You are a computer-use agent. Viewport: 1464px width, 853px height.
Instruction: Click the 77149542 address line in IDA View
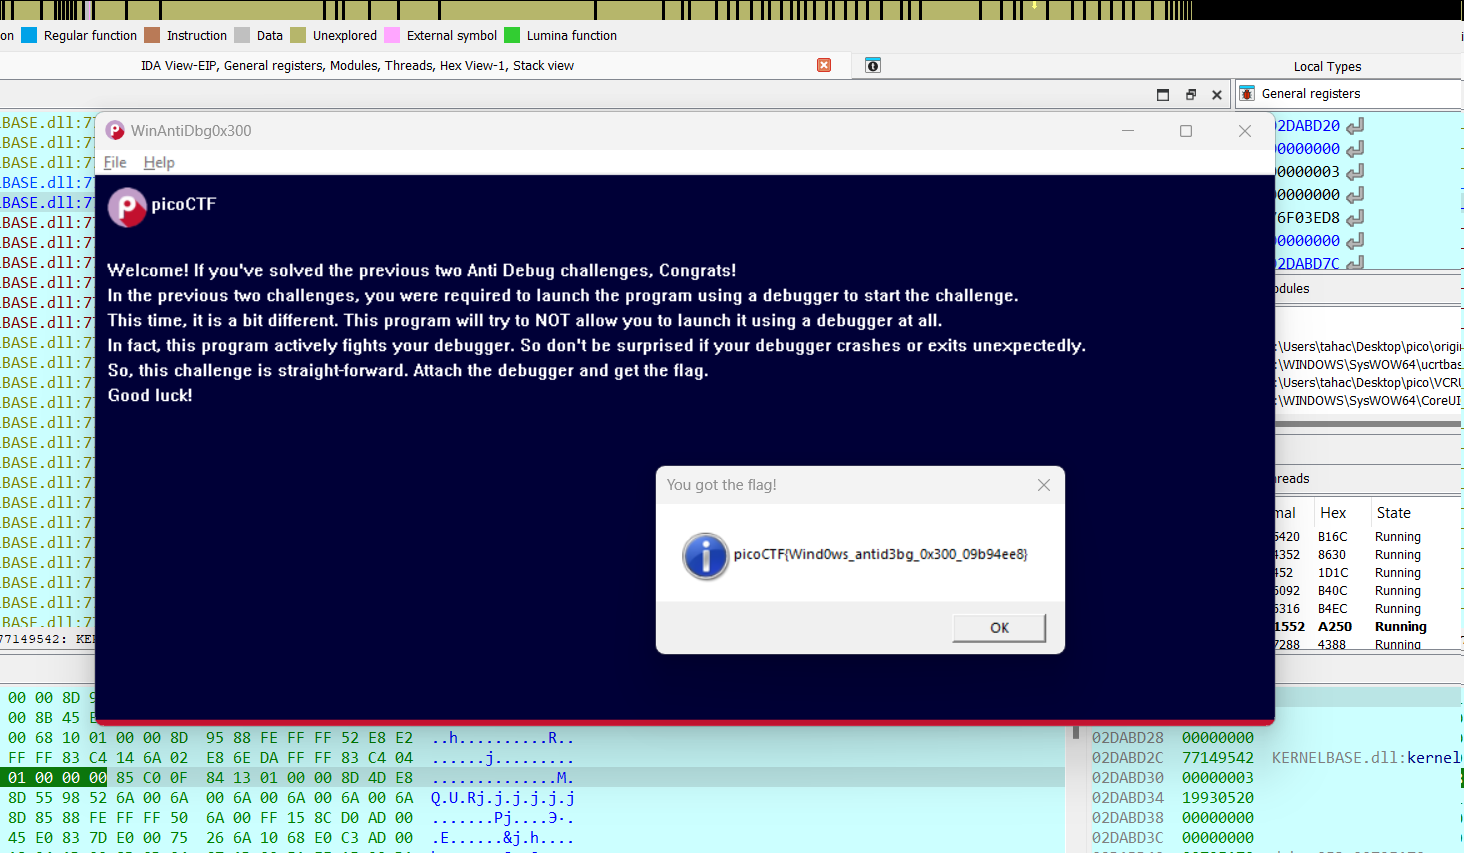[x=47, y=639]
